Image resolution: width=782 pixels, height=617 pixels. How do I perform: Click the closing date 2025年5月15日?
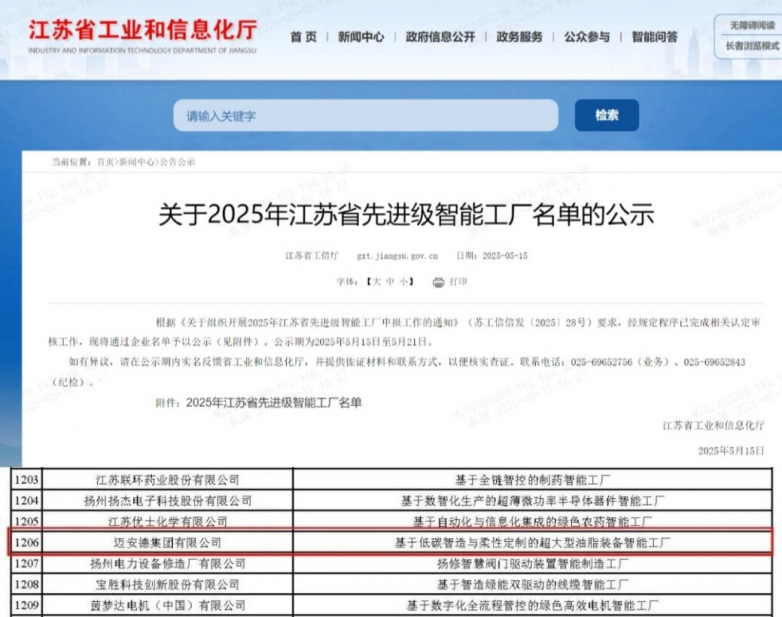coord(731,451)
